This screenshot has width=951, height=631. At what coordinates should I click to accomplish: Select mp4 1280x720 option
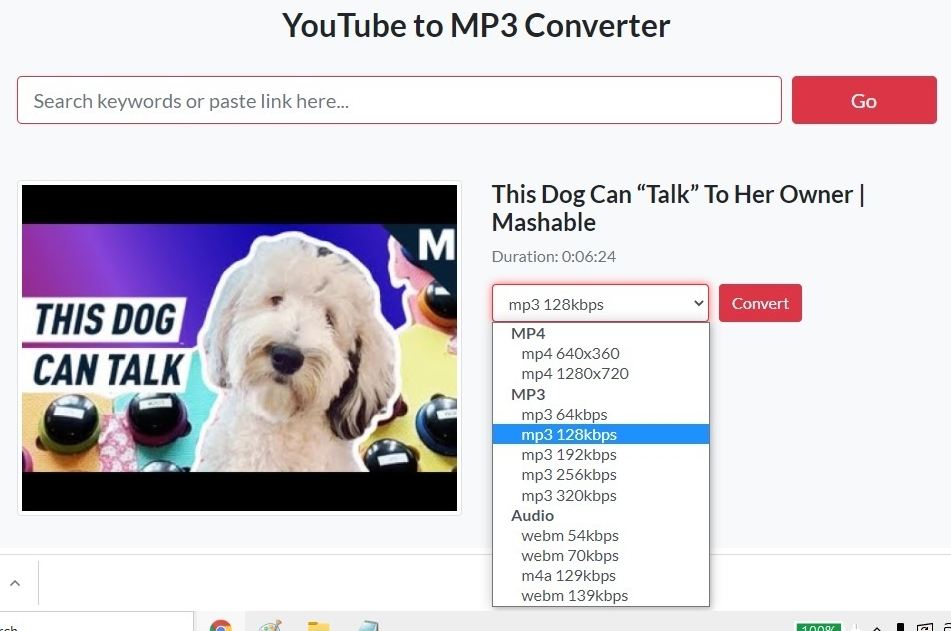(574, 373)
